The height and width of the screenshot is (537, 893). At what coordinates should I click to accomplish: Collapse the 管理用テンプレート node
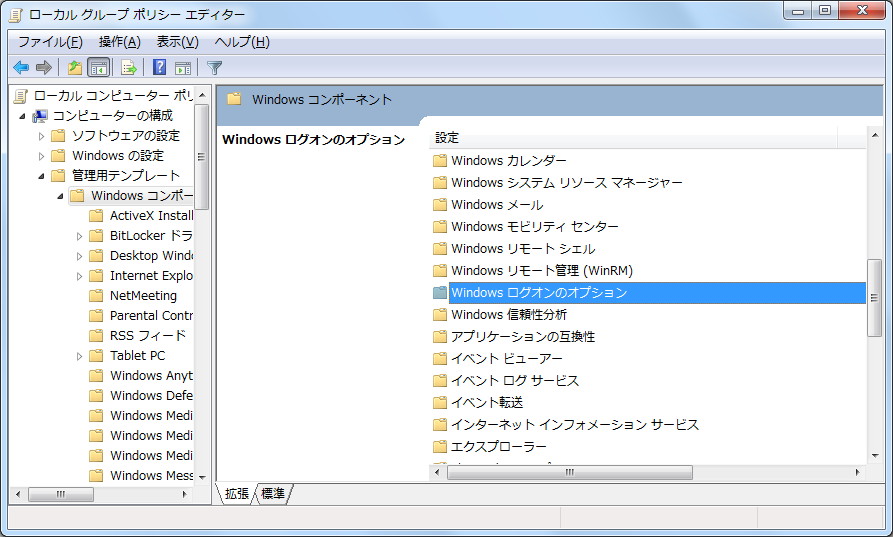point(41,176)
